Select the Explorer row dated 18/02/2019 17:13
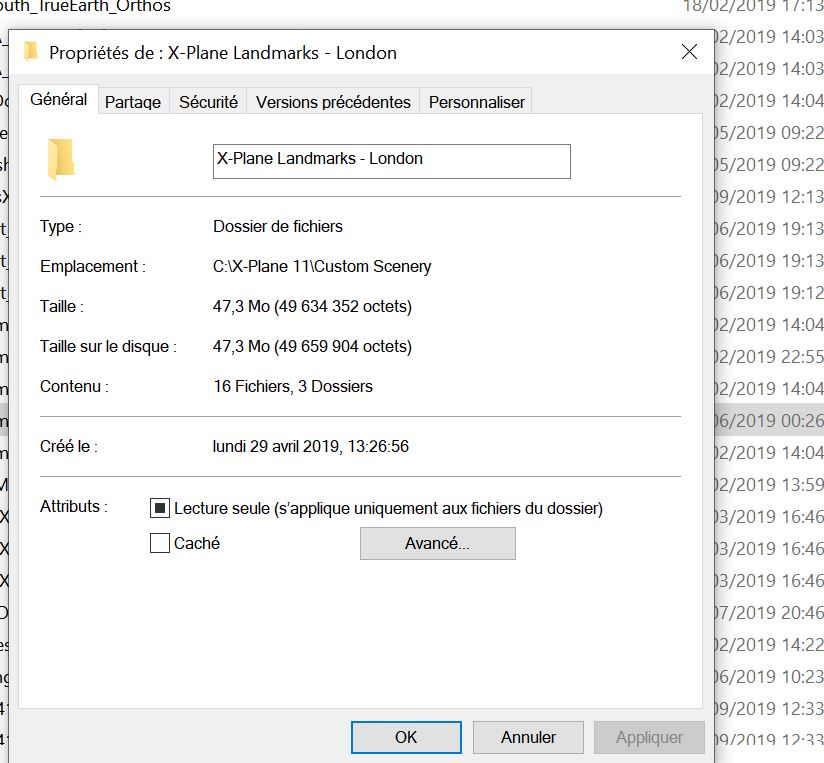Viewport: 824px width, 763px height. (x=412, y=7)
